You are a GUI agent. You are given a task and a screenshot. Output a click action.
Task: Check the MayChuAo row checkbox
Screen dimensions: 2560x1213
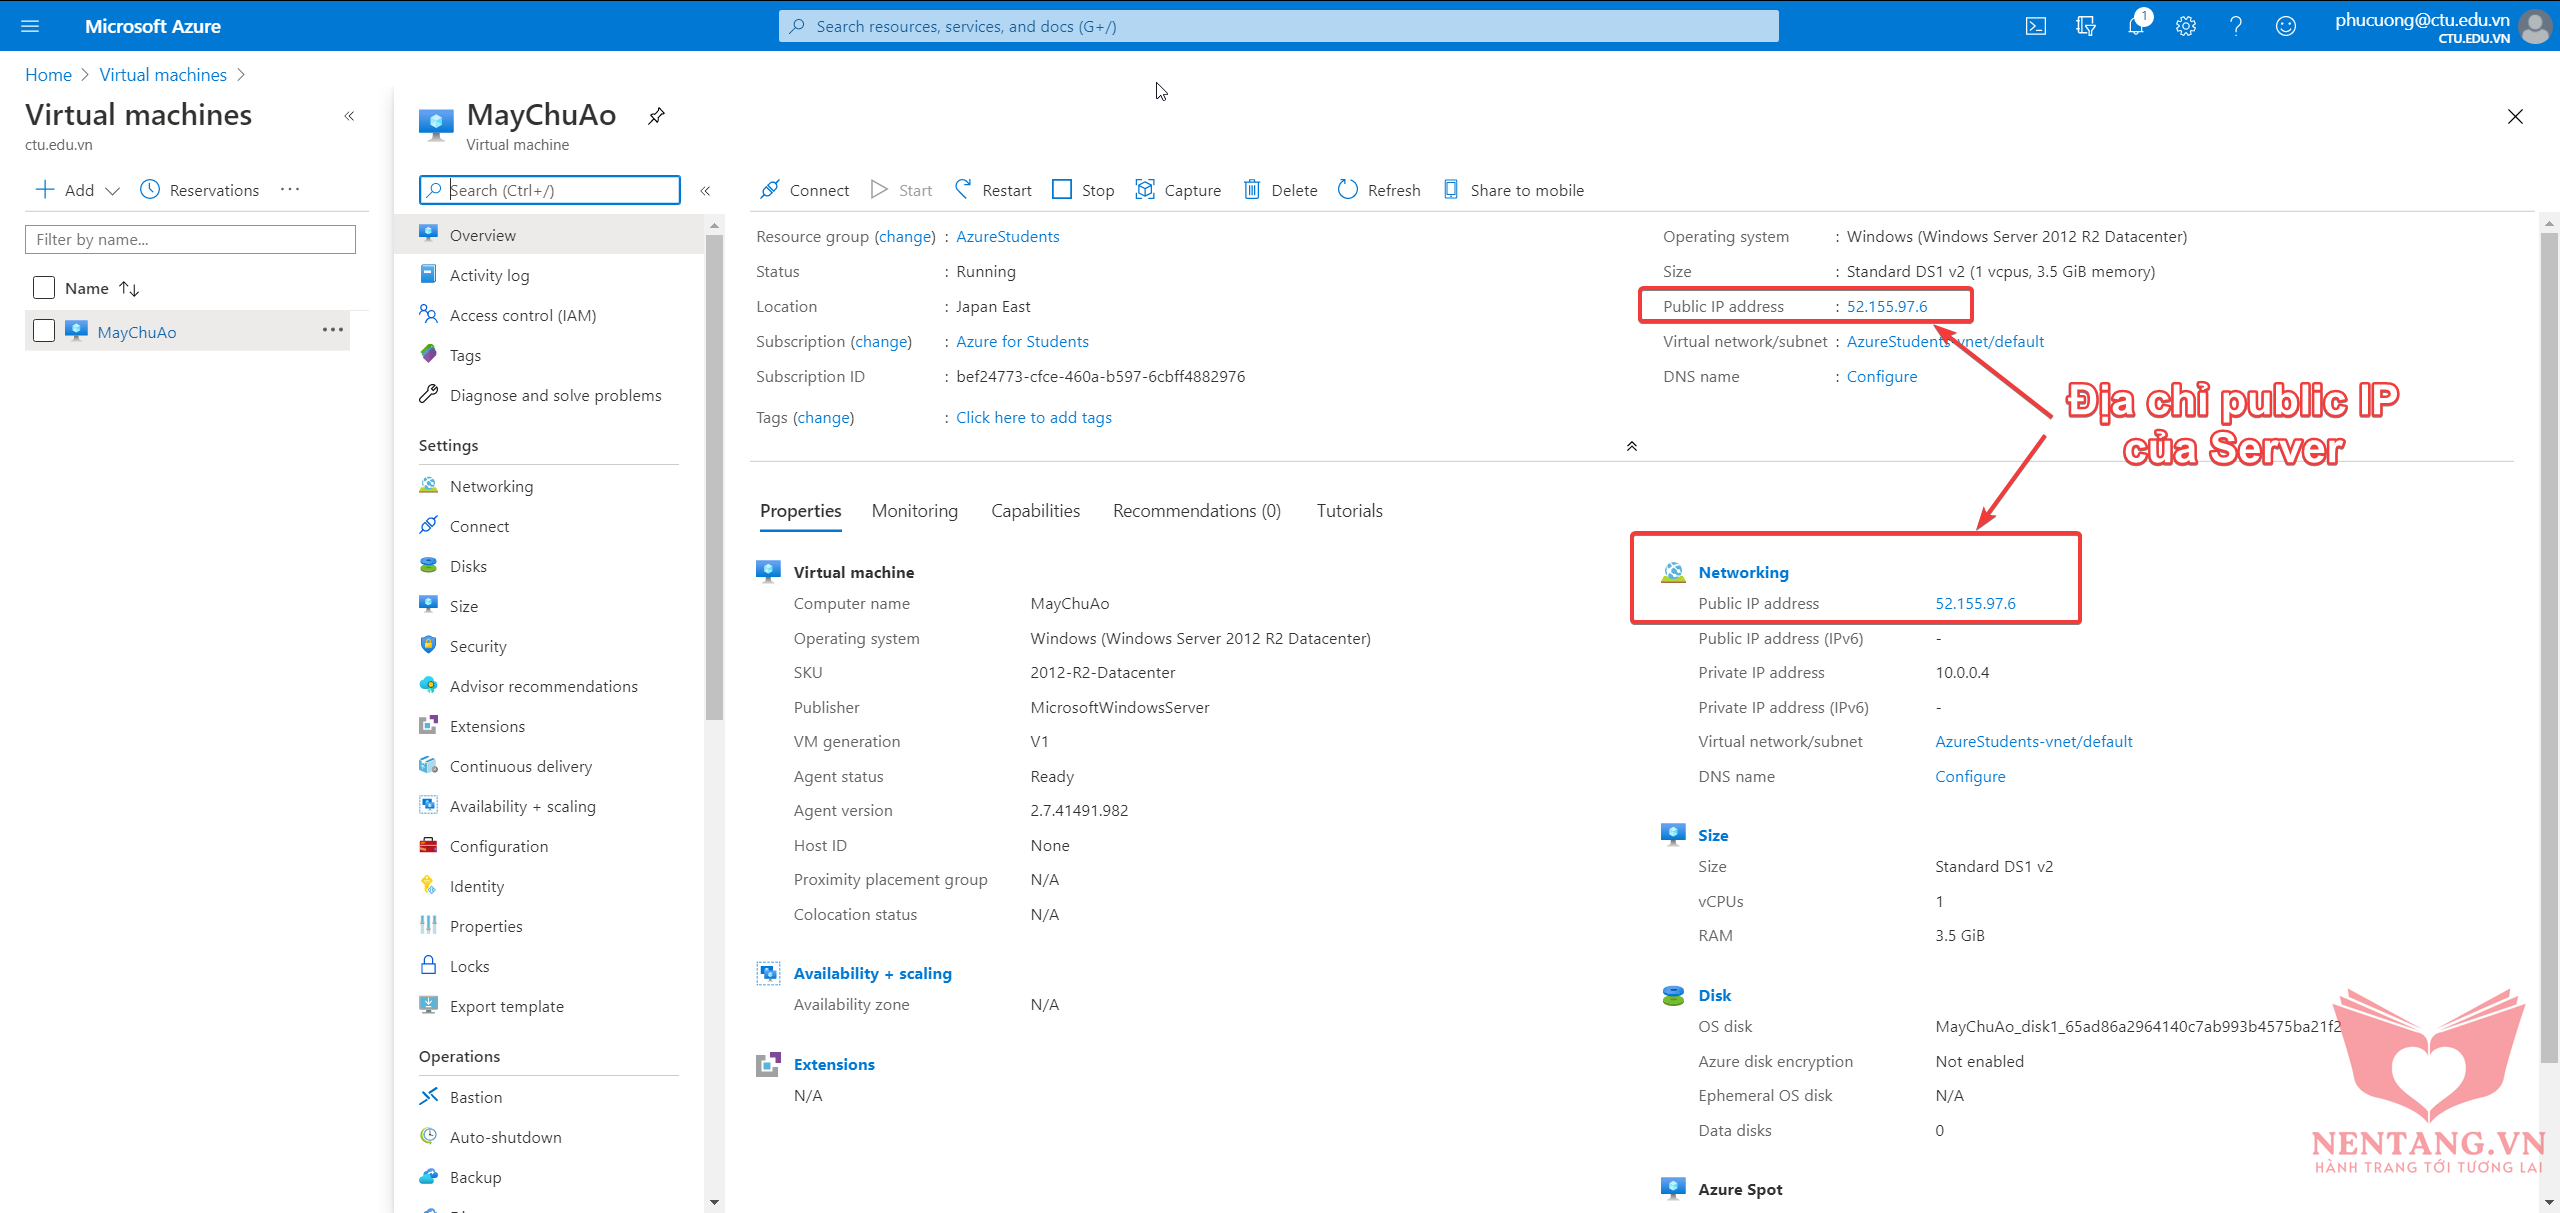pyautogui.click(x=44, y=331)
